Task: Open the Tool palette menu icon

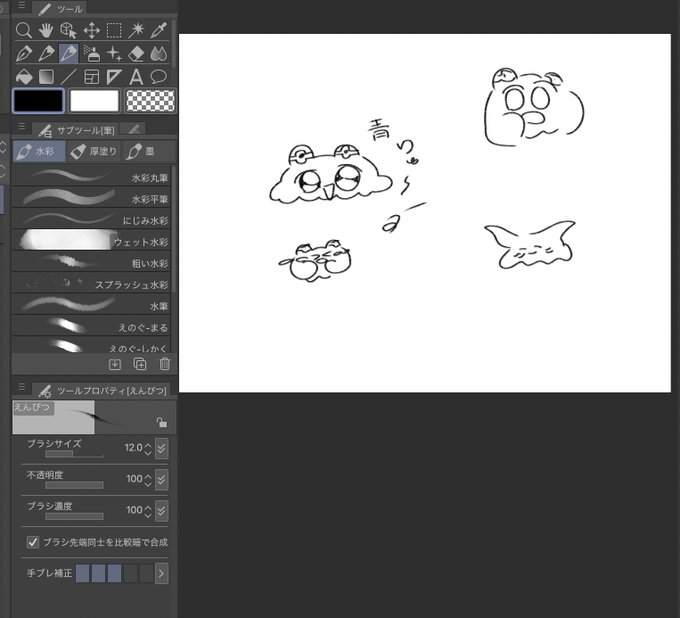Action: [22, 5]
